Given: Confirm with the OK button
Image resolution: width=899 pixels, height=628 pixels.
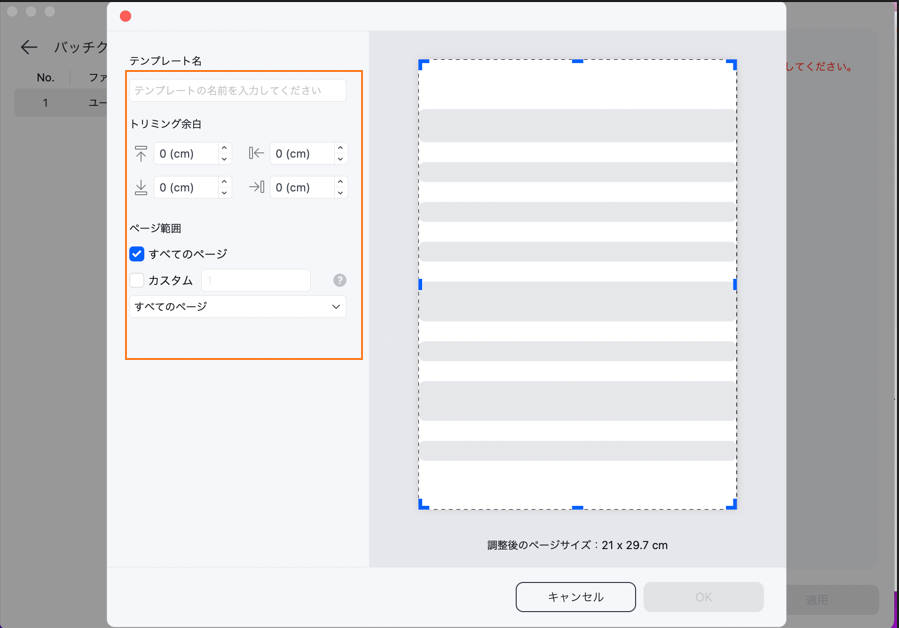Looking at the screenshot, I should [x=703, y=597].
